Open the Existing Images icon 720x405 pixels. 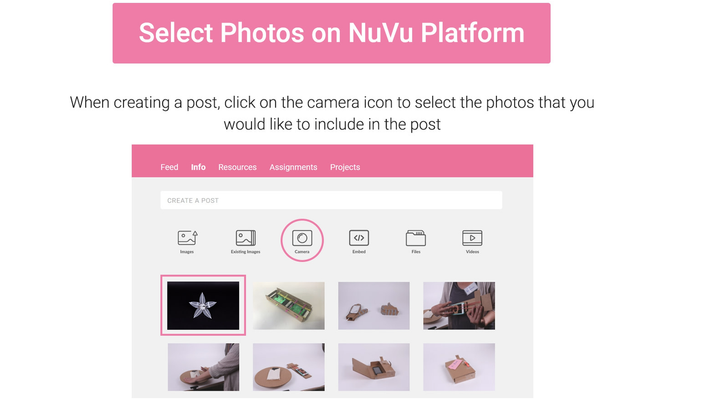point(246,238)
